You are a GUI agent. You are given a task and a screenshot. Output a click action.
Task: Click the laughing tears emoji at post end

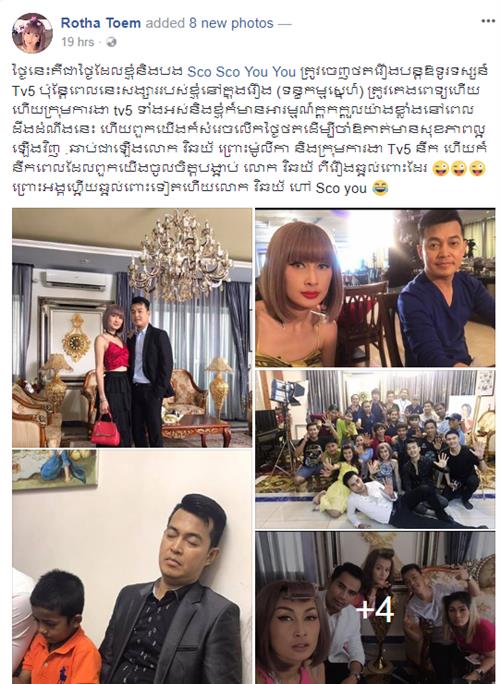click(x=380, y=188)
